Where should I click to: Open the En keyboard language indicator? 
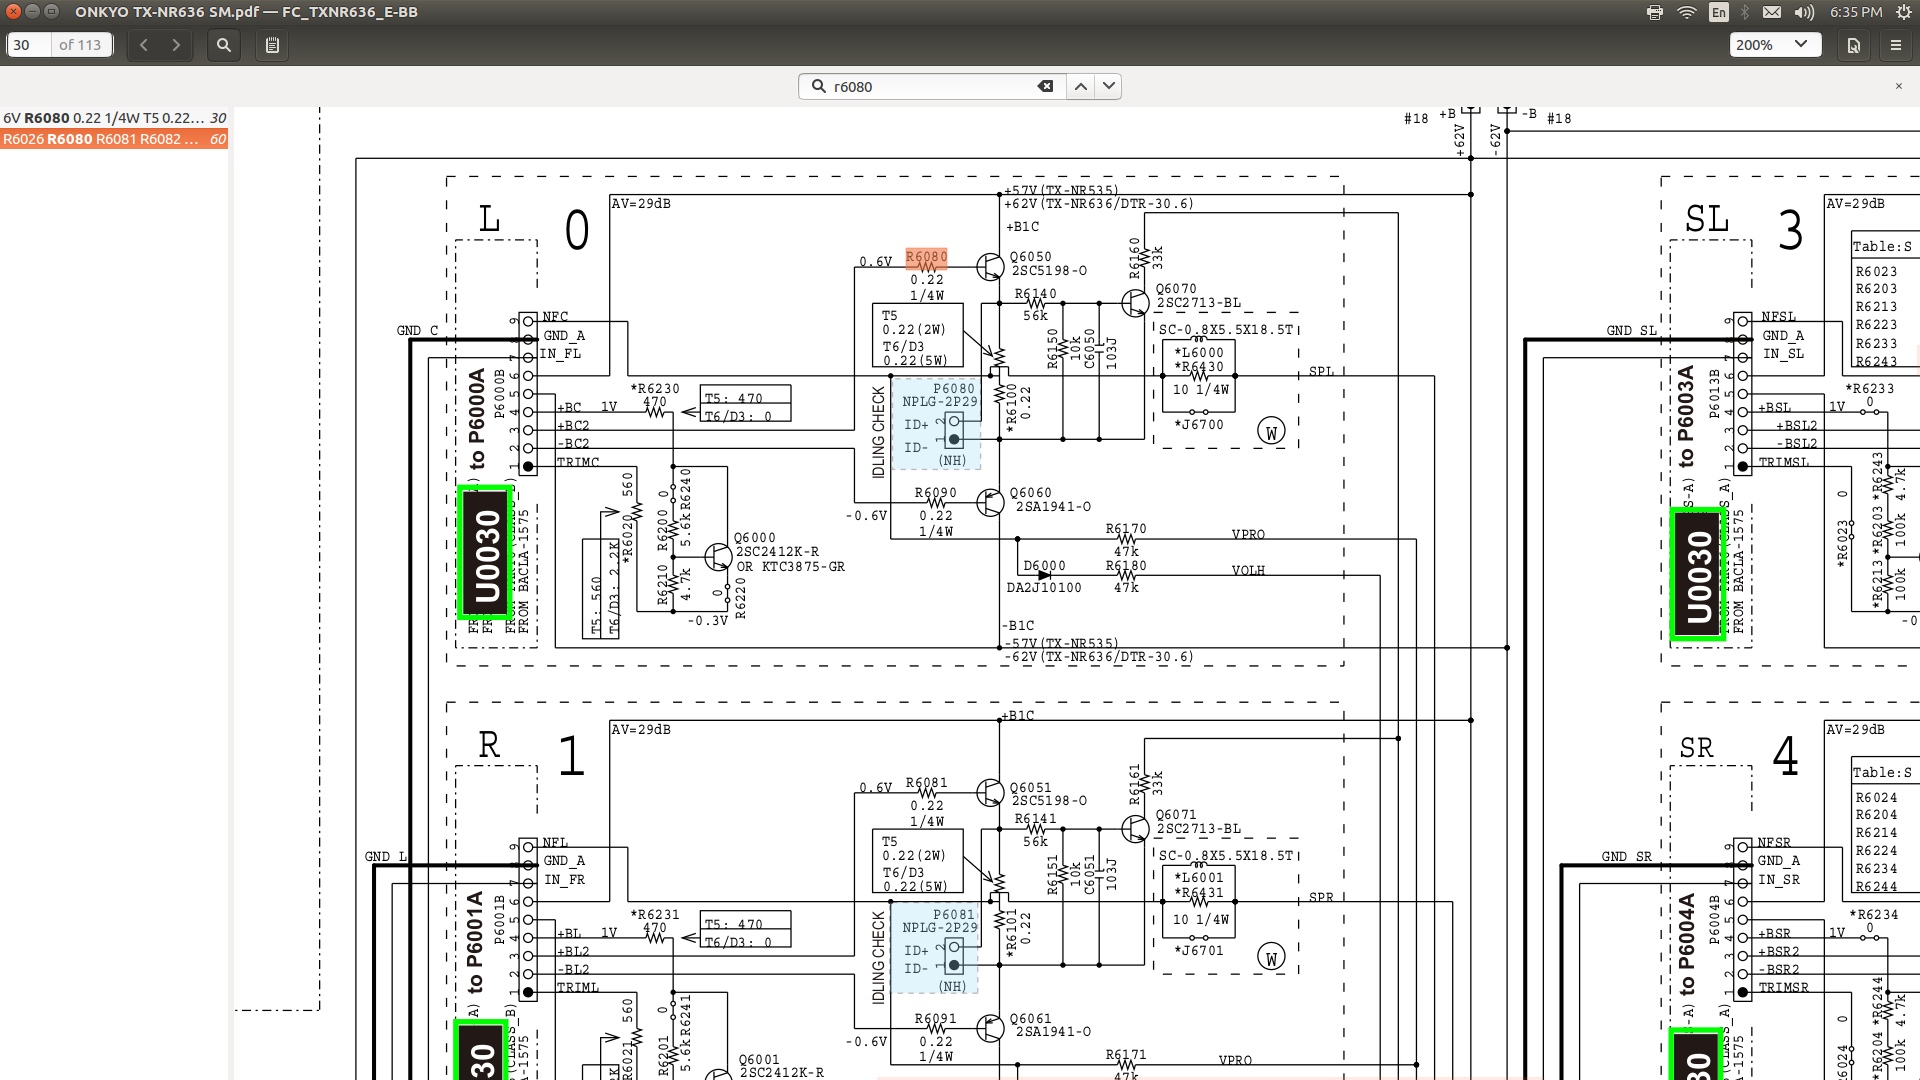[1718, 12]
